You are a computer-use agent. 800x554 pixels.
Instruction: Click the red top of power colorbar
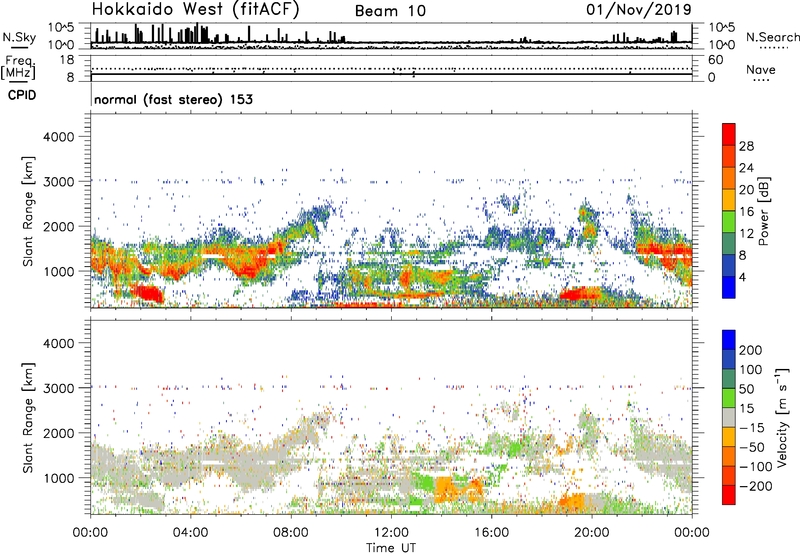tap(729, 134)
